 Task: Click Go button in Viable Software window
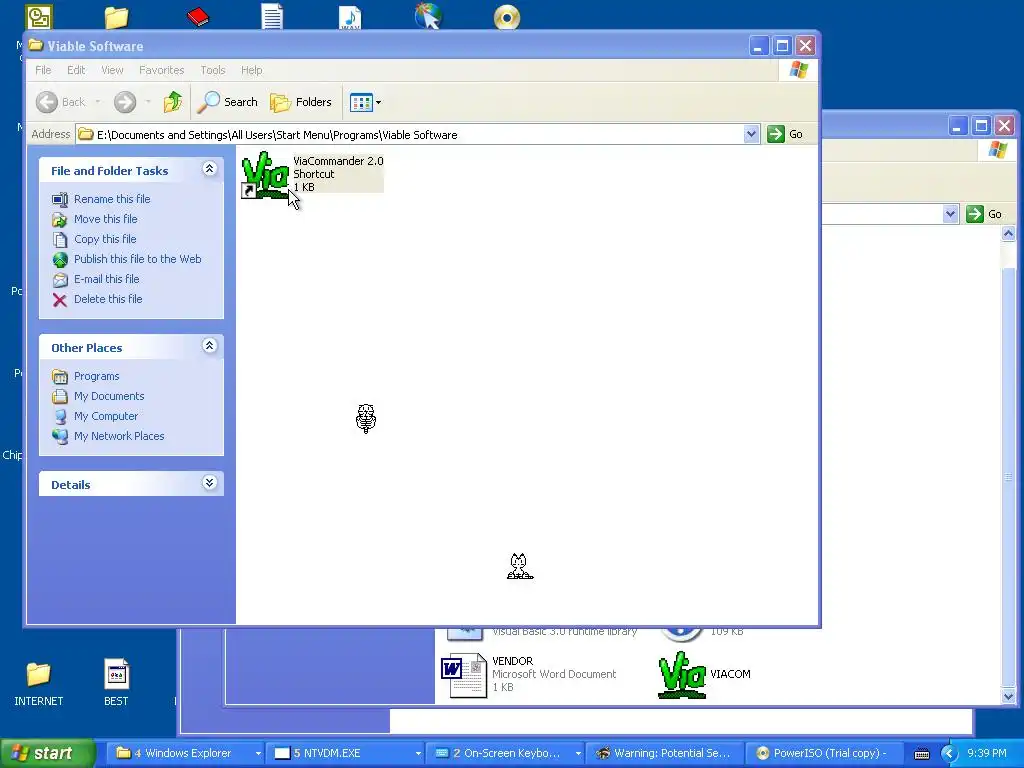[786, 134]
